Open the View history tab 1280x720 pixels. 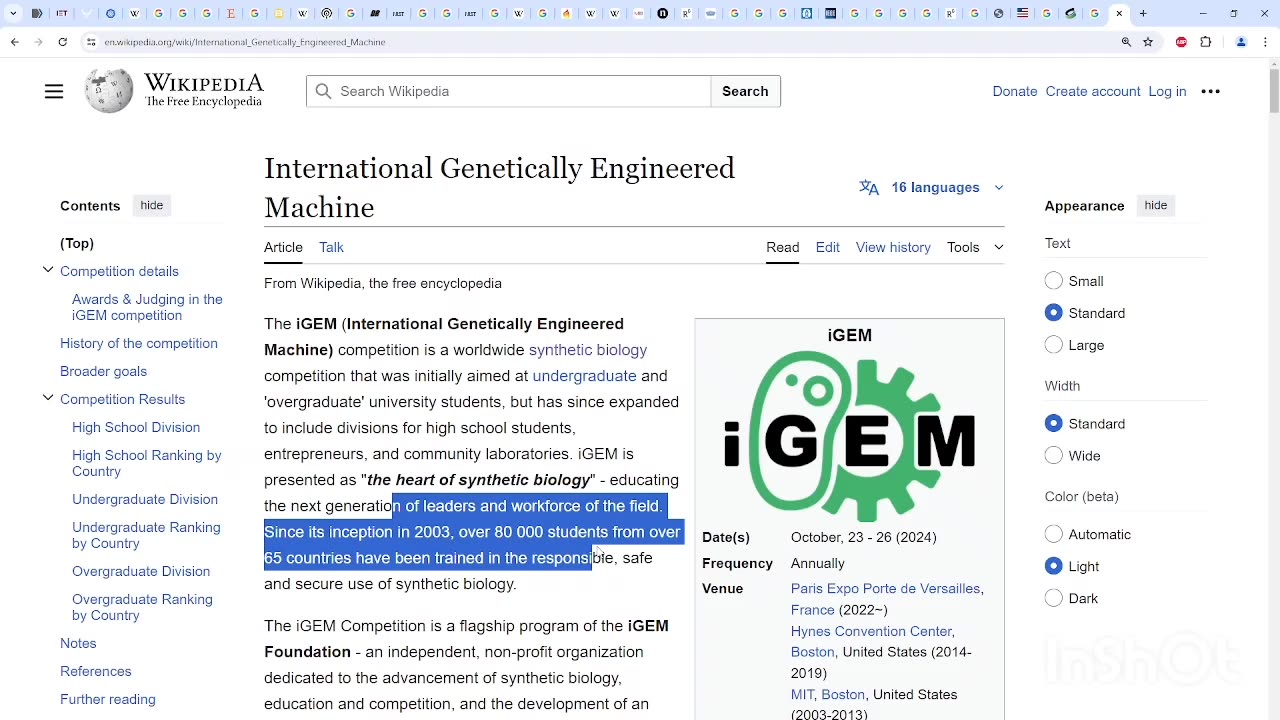click(x=892, y=247)
